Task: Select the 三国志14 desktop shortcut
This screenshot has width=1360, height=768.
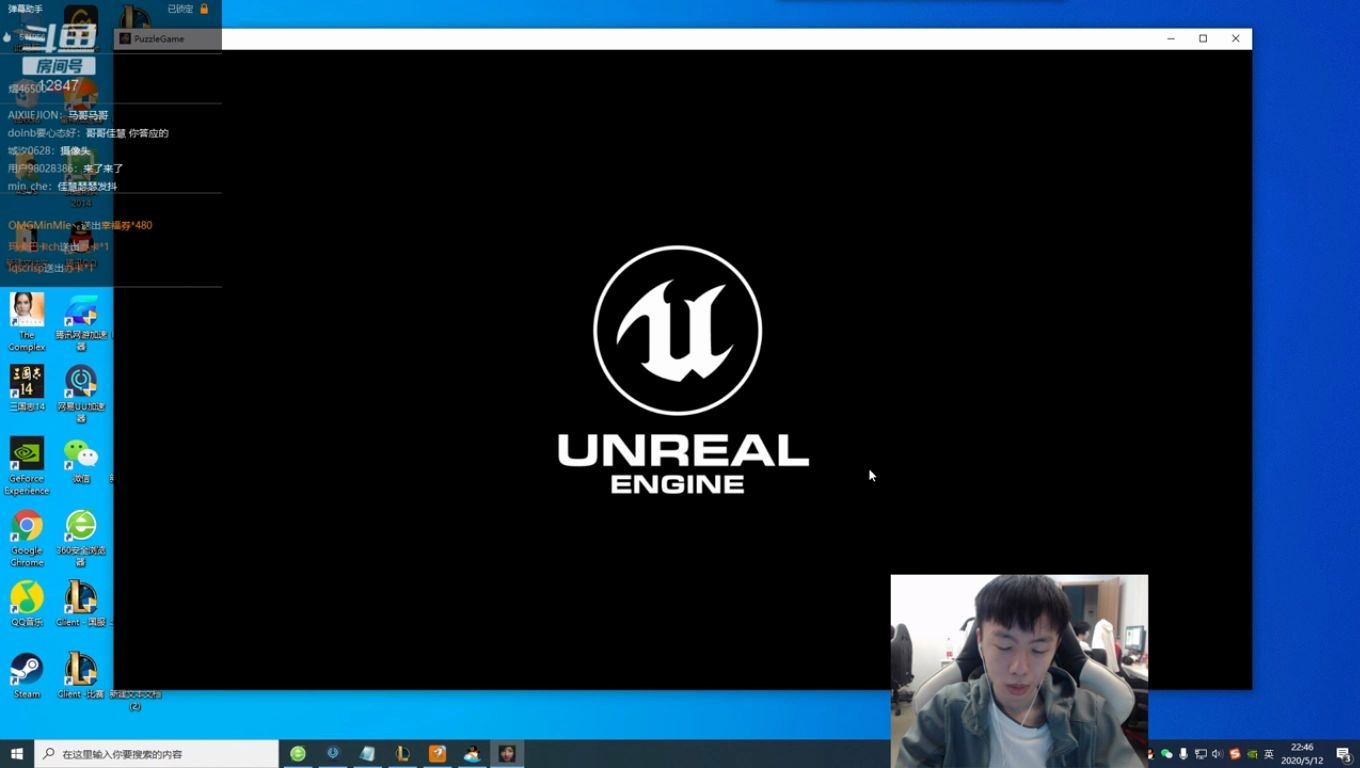Action: [x=27, y=388]
